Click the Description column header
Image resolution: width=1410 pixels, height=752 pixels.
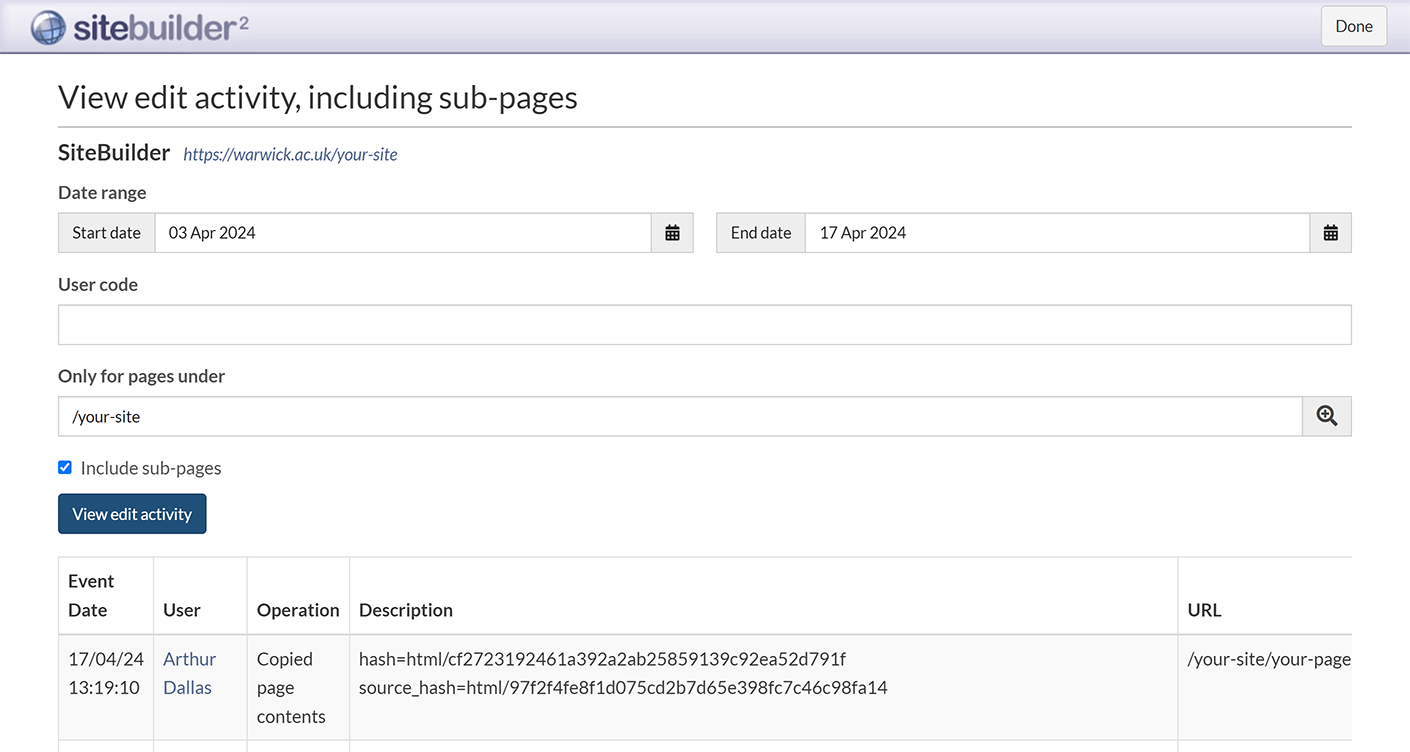tap(406, 610)
